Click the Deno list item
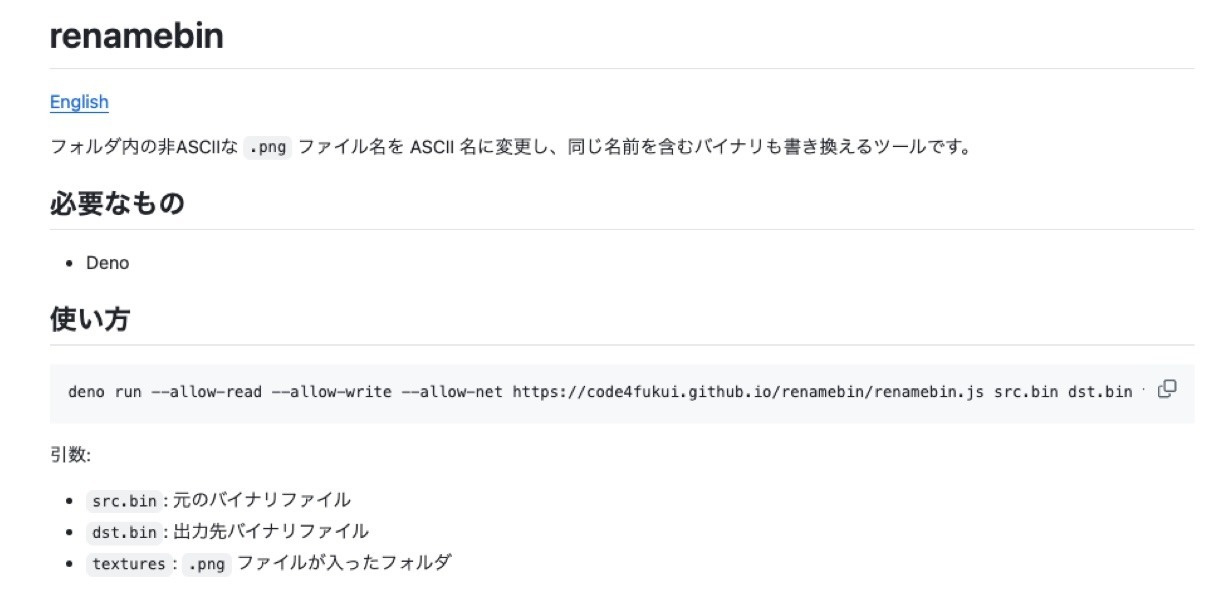The image size is (1220, 610). click(x=107, y=263)
